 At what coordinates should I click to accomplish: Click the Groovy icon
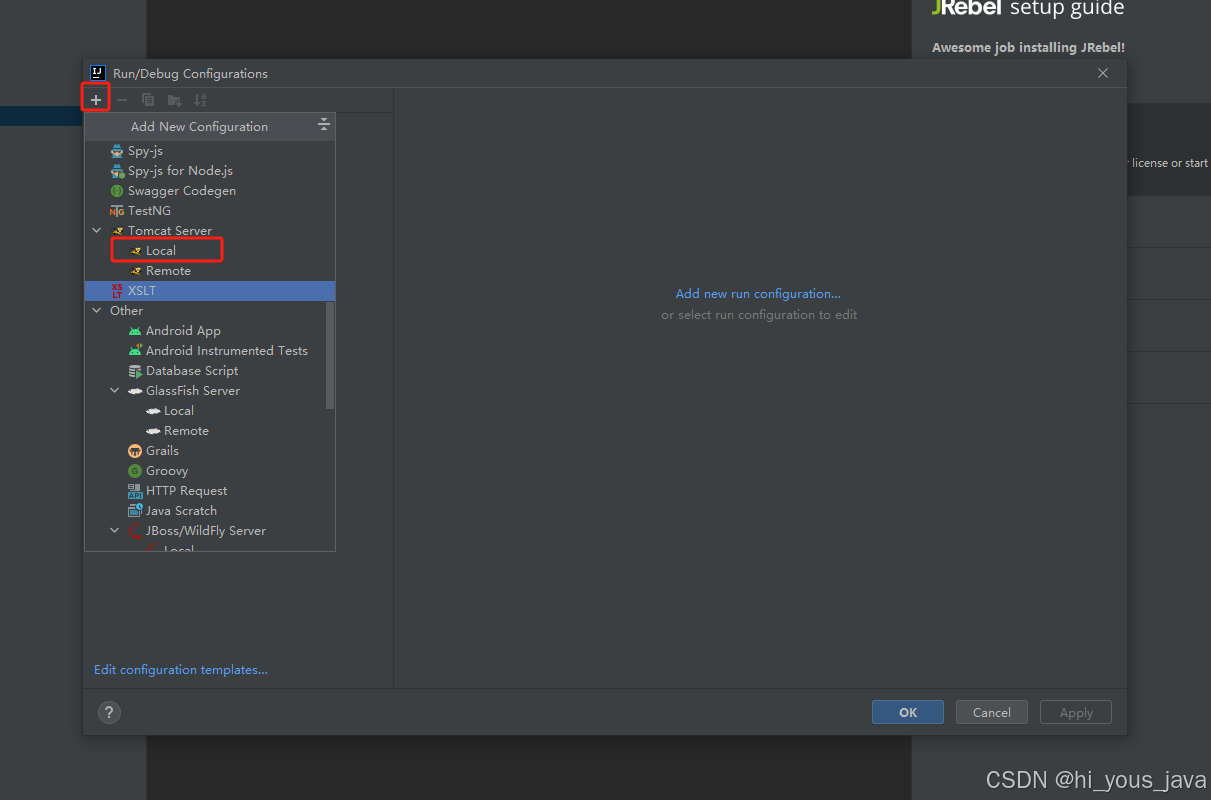tap(135, 471)
